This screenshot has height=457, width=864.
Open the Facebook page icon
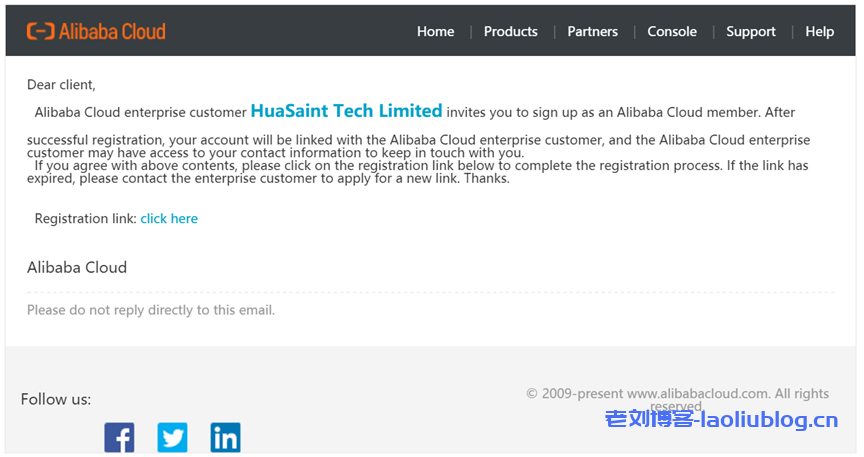click(119, 437)
